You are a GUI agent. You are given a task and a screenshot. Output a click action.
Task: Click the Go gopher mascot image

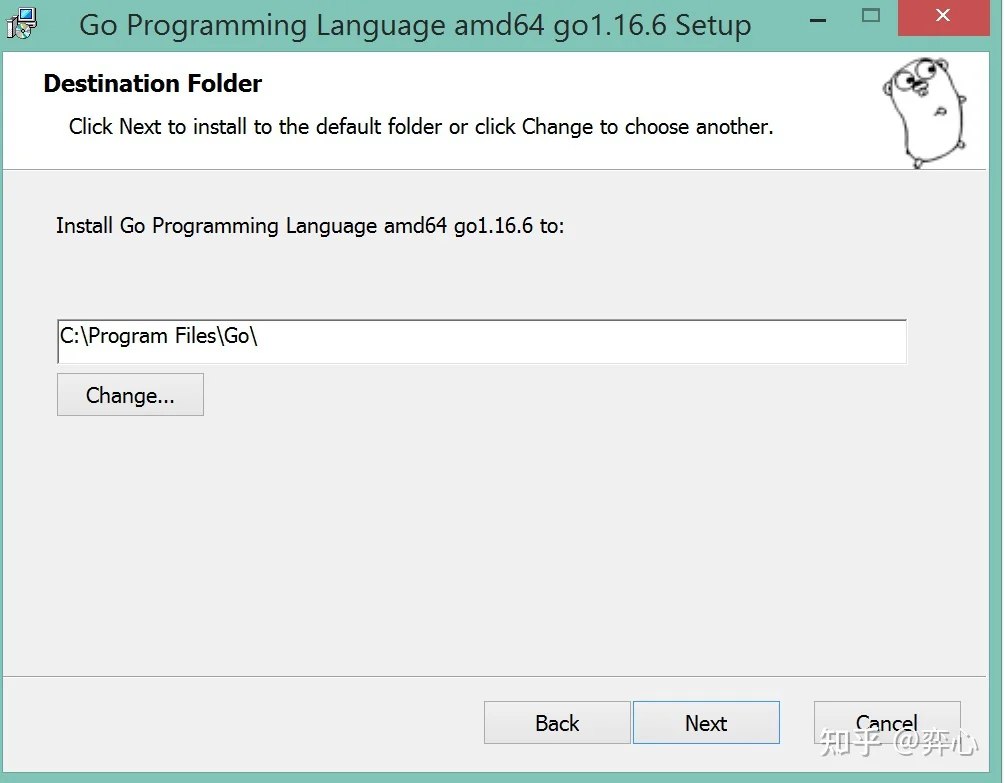[924, 111]
